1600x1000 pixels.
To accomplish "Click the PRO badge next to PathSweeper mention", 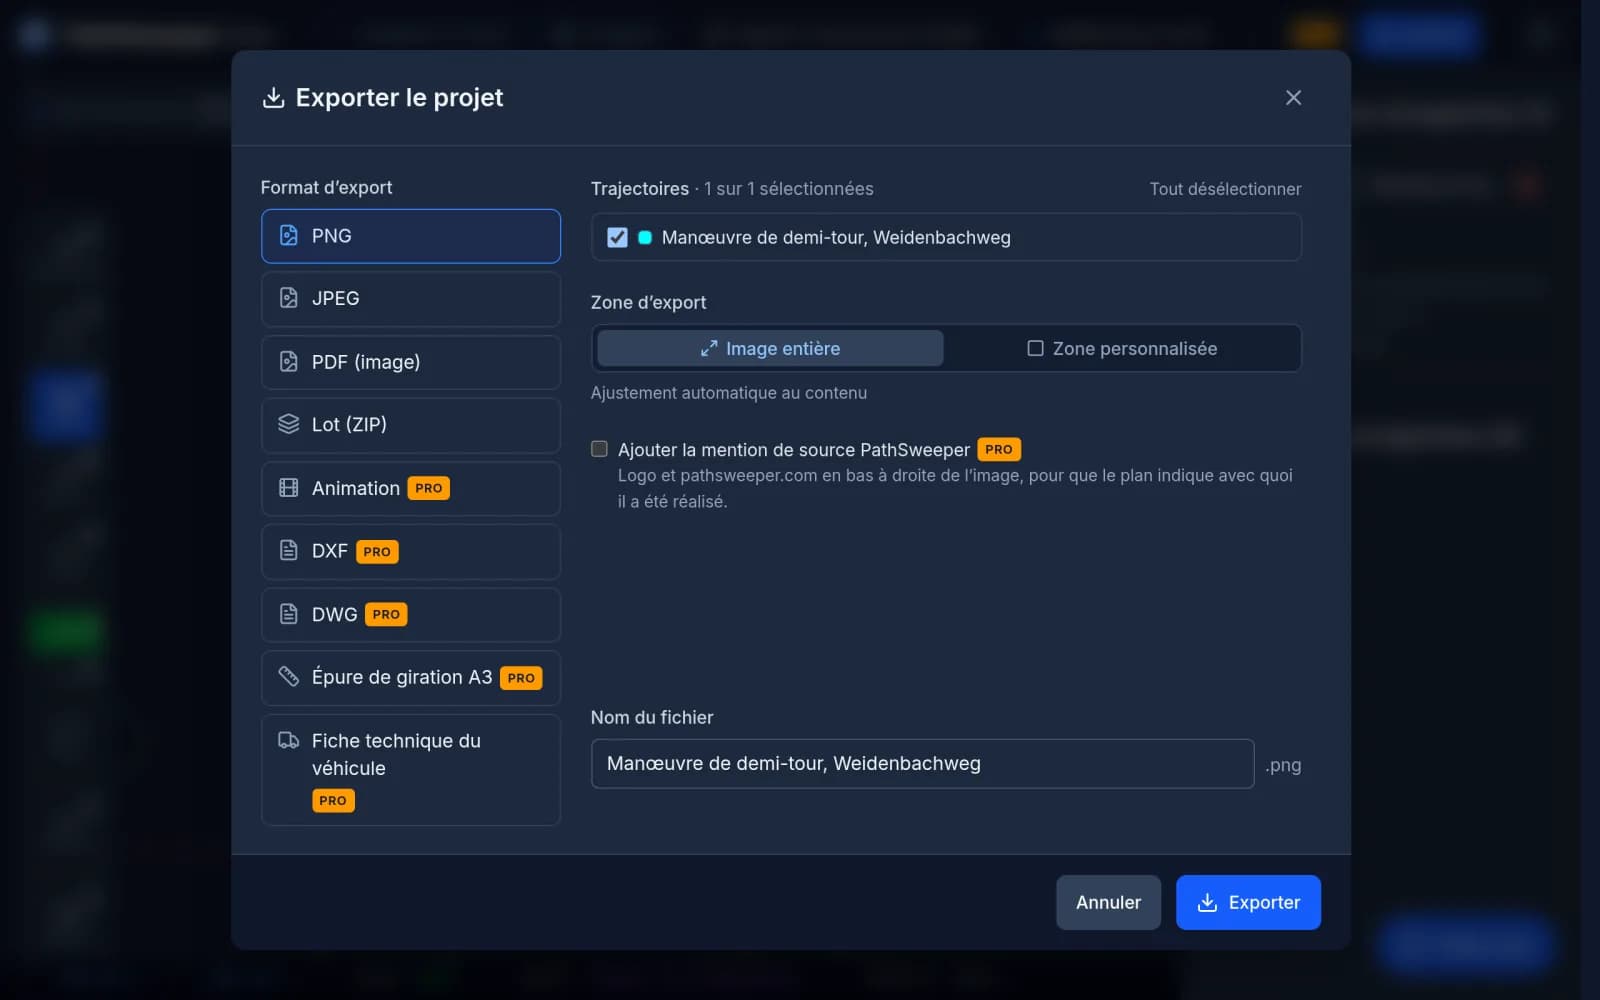I will click(x=999, y=449).
